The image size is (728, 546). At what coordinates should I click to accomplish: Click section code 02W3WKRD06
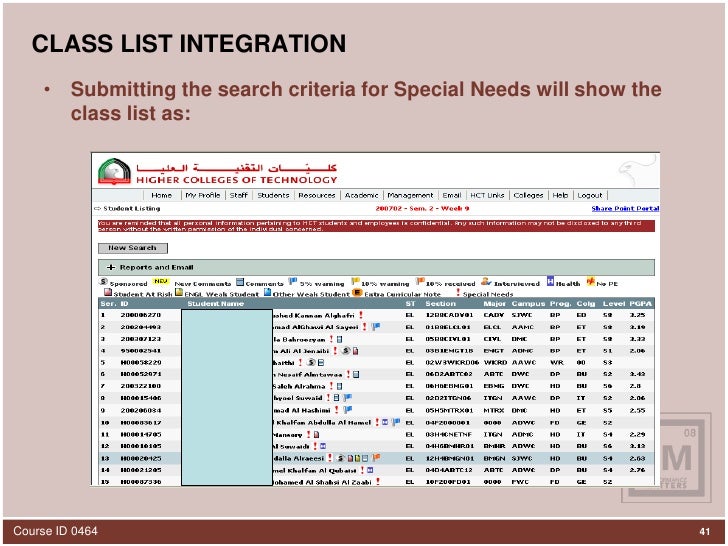tap(452, 363)
